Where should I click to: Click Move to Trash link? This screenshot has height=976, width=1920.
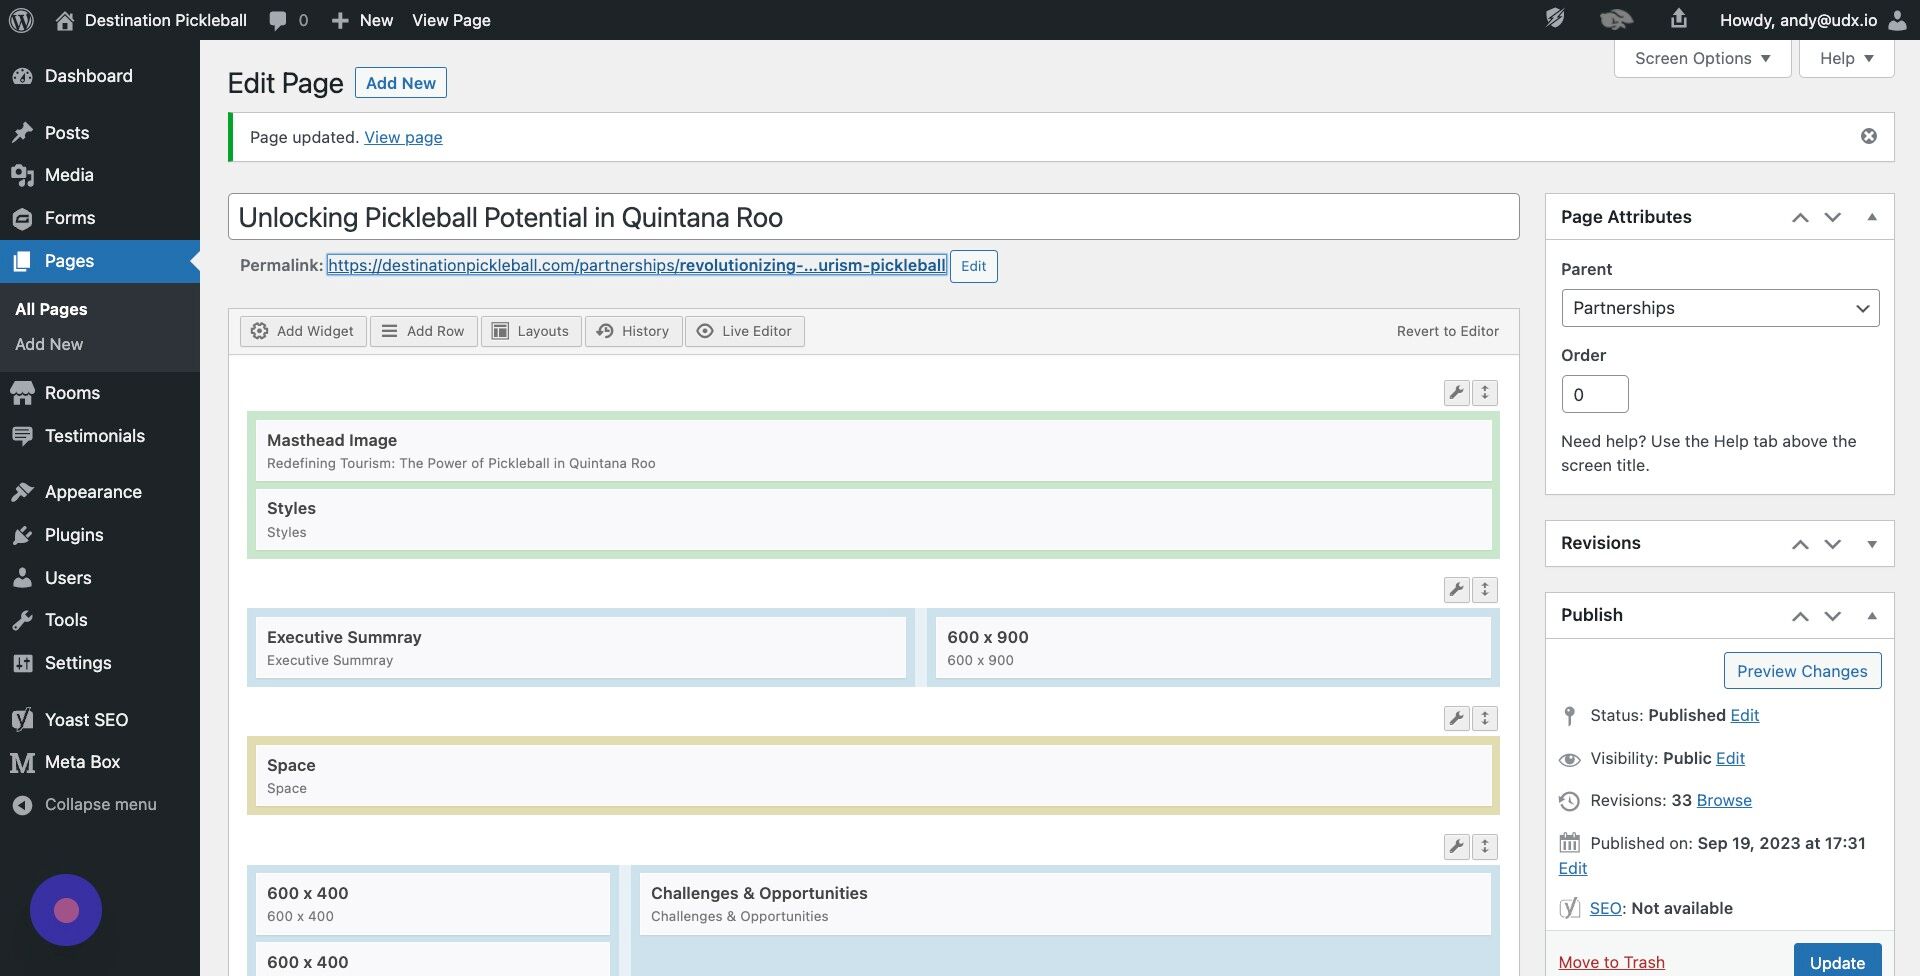(x=1611, y=962)
